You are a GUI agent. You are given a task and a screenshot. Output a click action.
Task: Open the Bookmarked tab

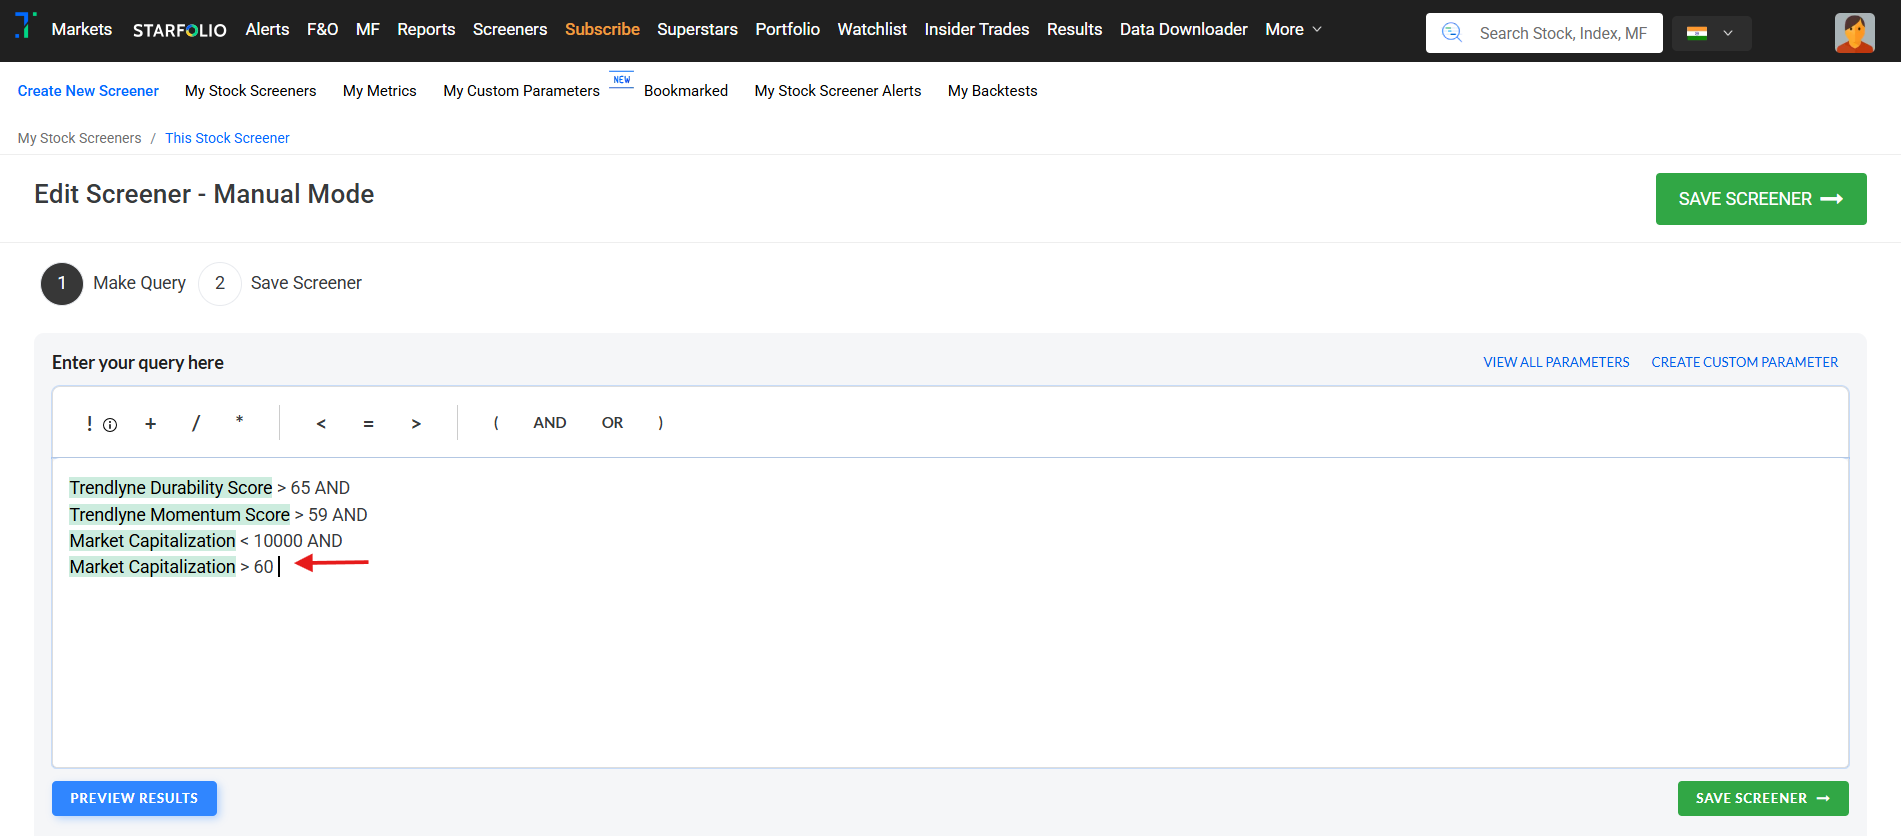[x=686, y=91]
